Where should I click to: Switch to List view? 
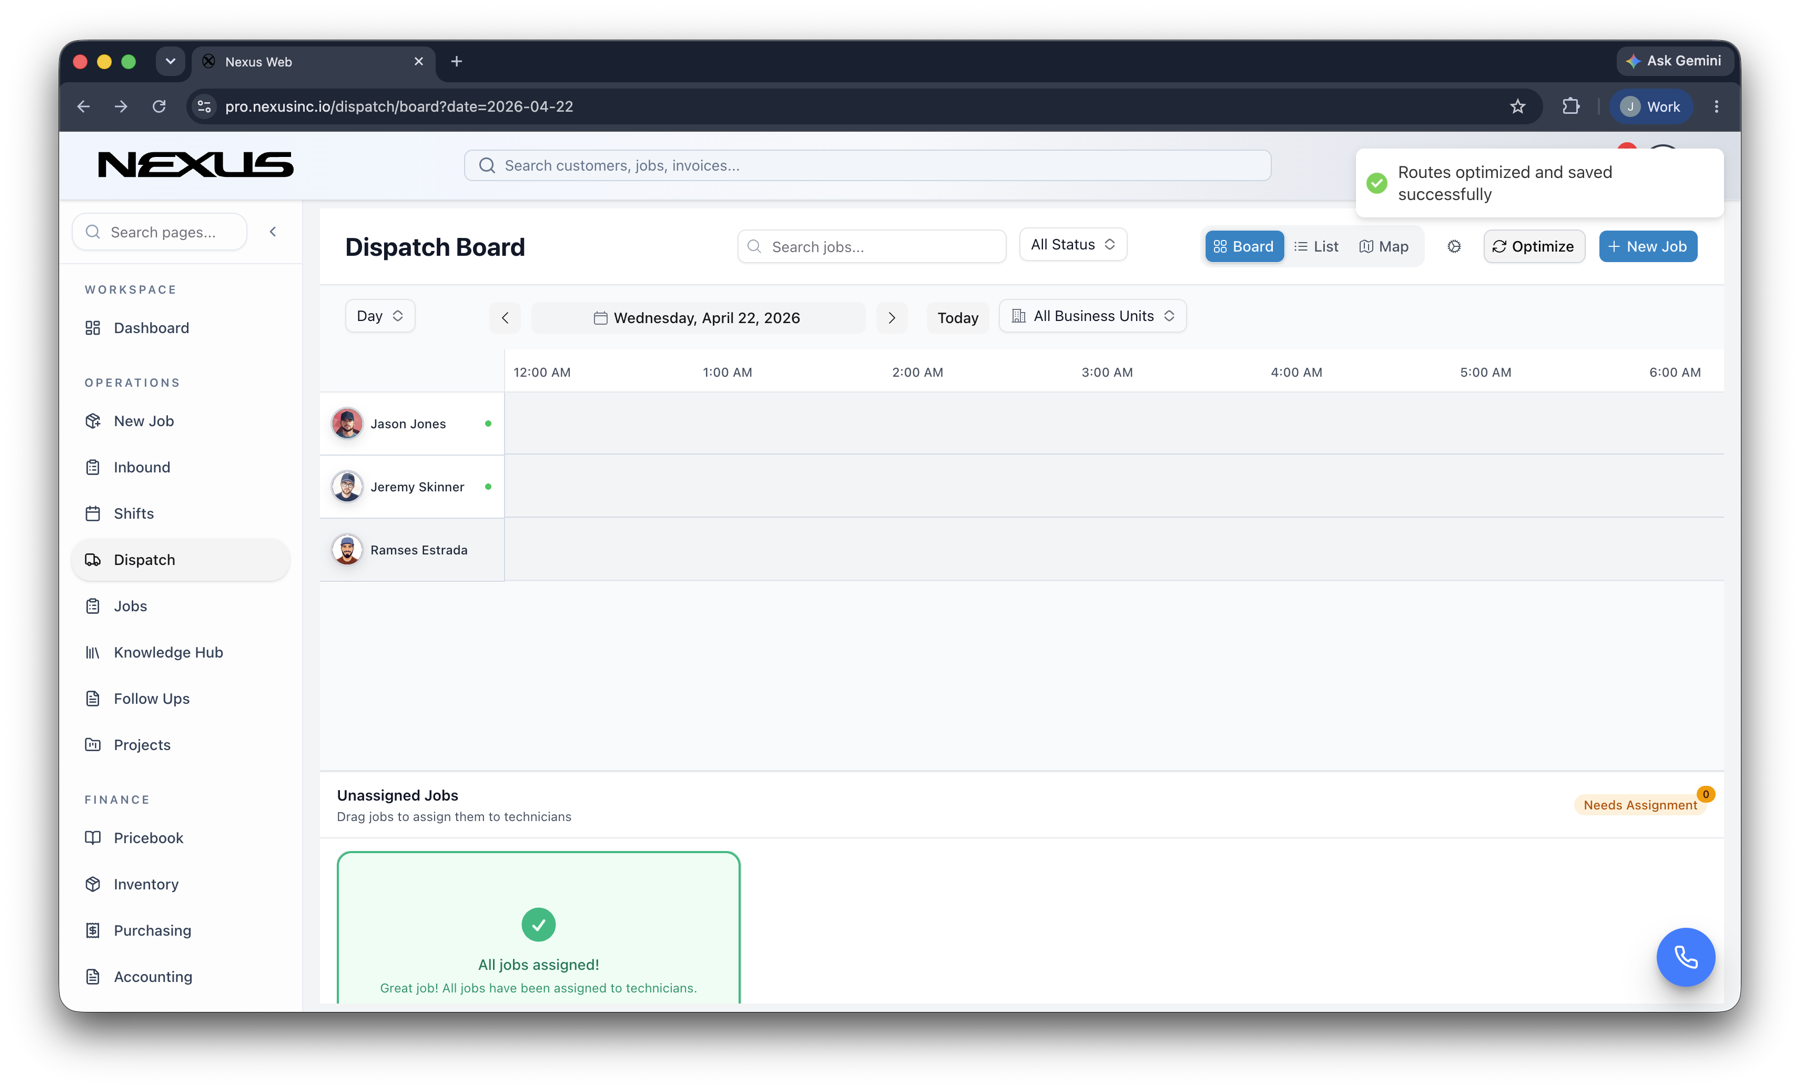pos(1317,246)
